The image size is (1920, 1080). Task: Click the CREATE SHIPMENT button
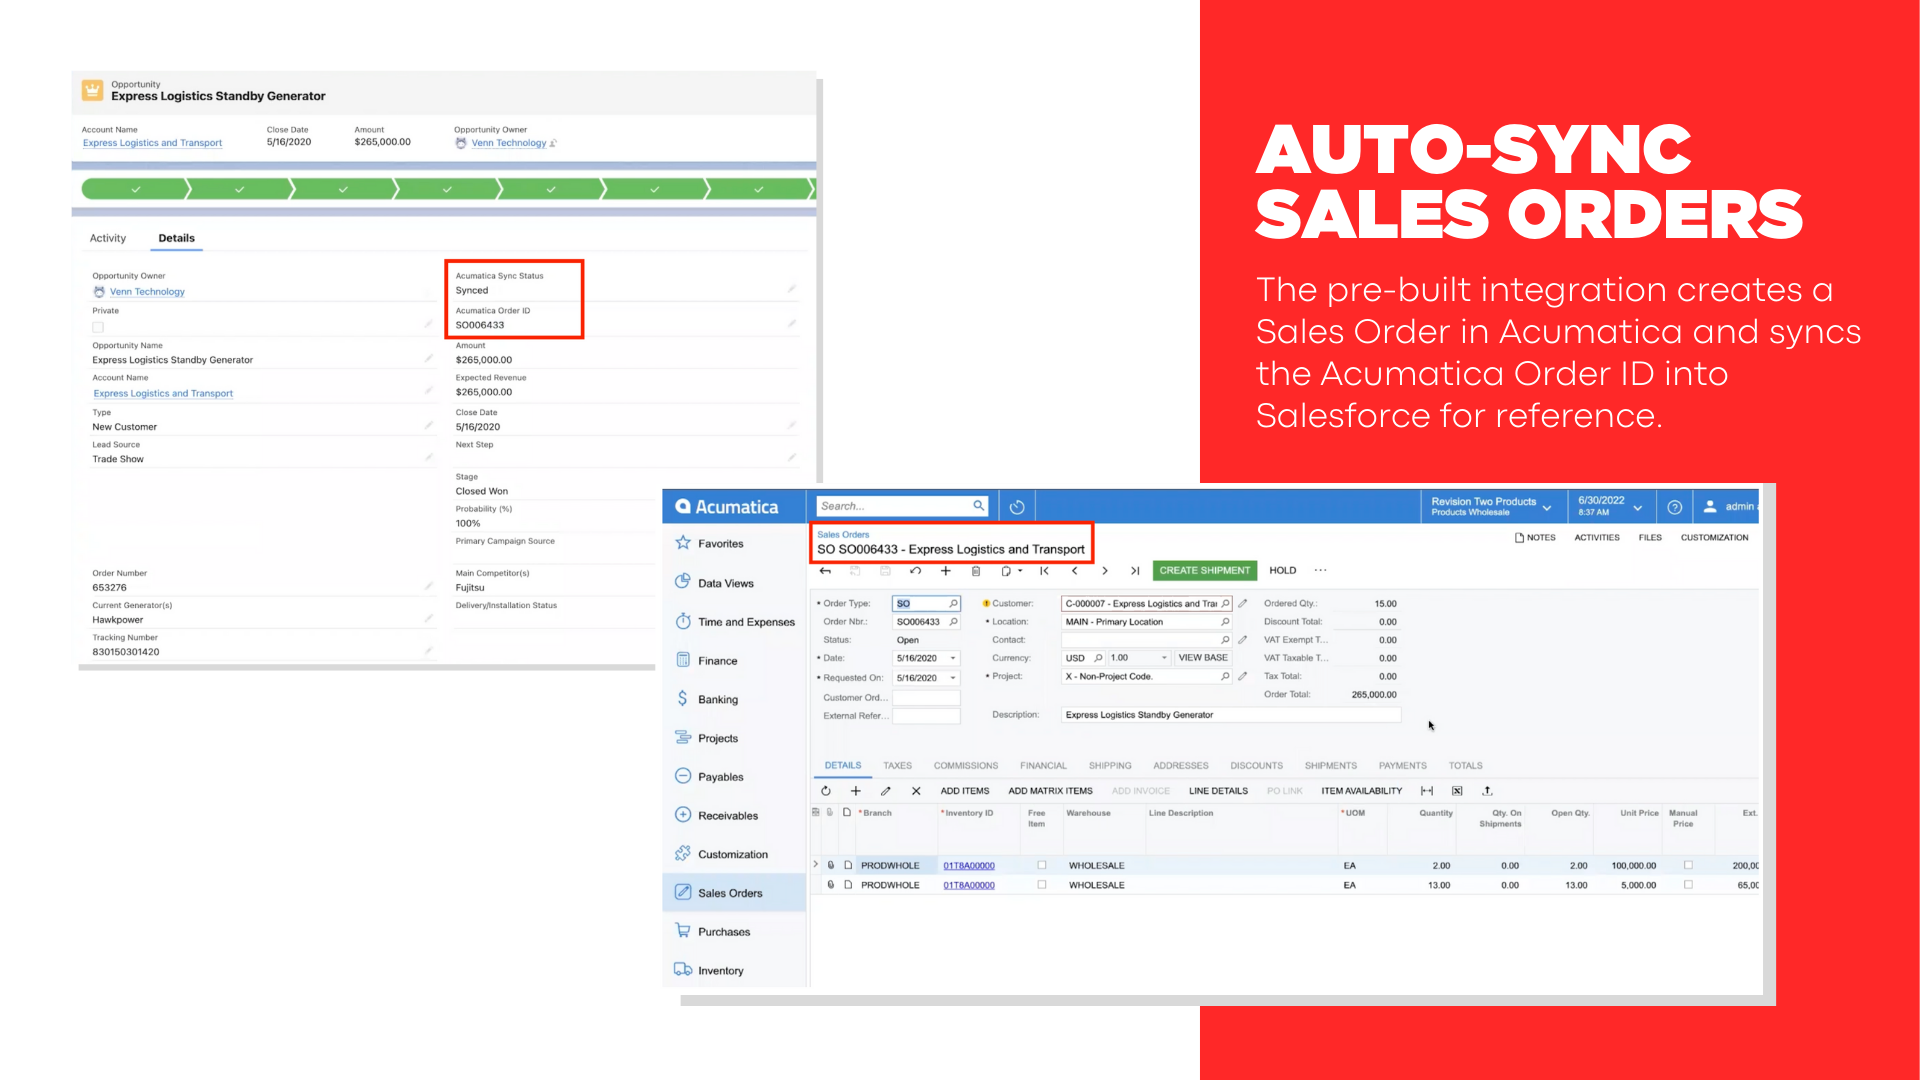click(1204, 571)
